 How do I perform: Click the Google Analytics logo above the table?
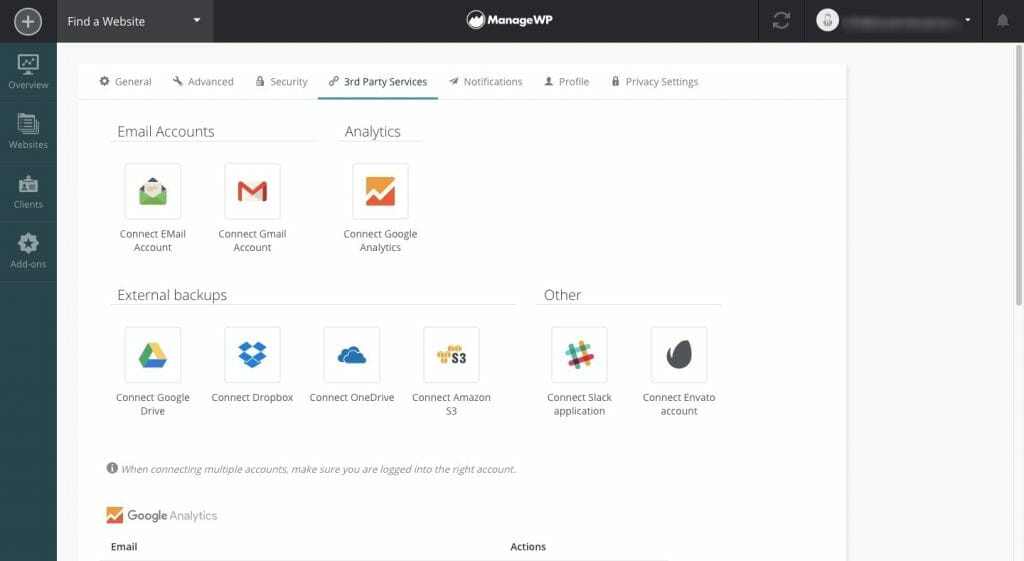(x=161, y=515)
